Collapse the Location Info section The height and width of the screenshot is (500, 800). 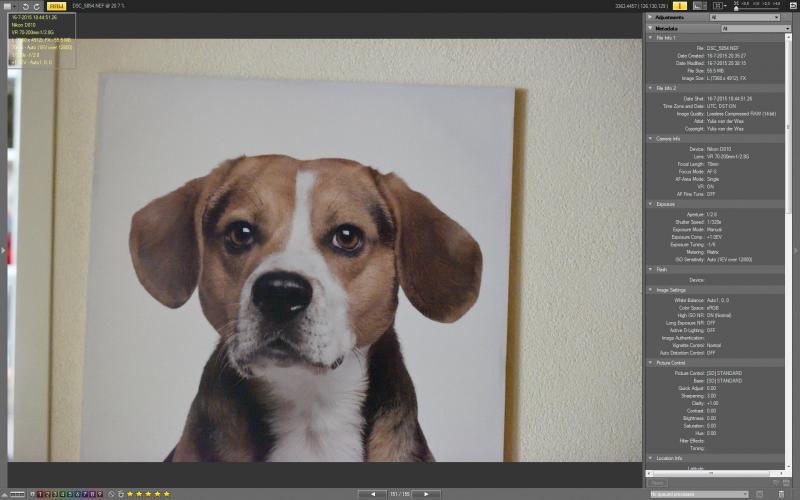(650, 458)
